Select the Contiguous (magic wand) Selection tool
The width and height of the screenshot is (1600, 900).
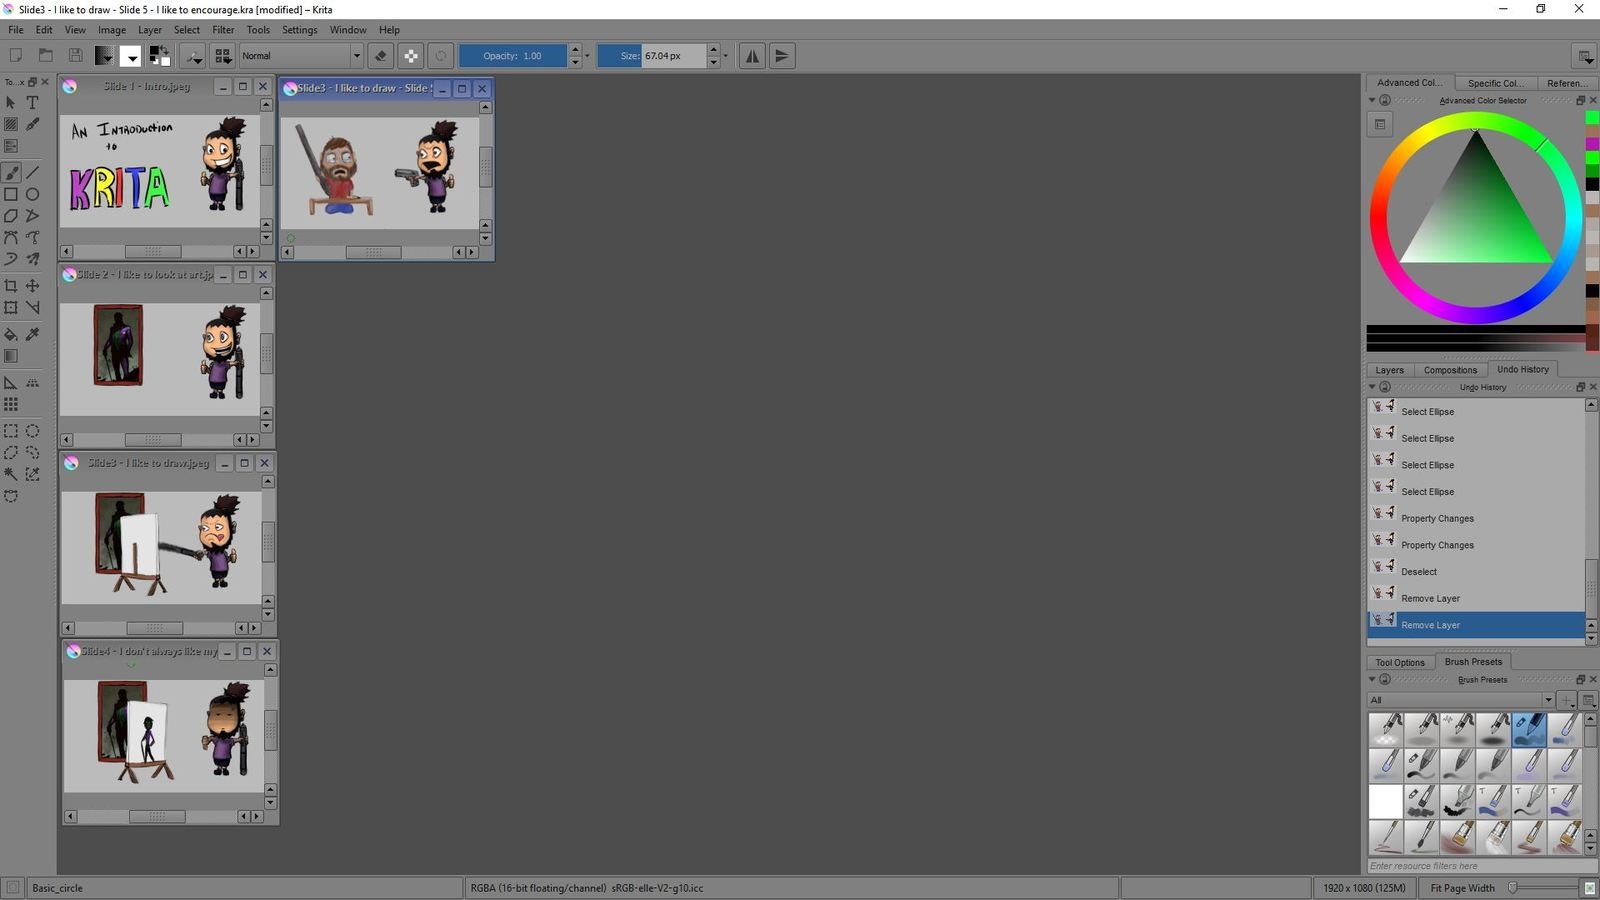pyautogui.click(x=11, y=474)
